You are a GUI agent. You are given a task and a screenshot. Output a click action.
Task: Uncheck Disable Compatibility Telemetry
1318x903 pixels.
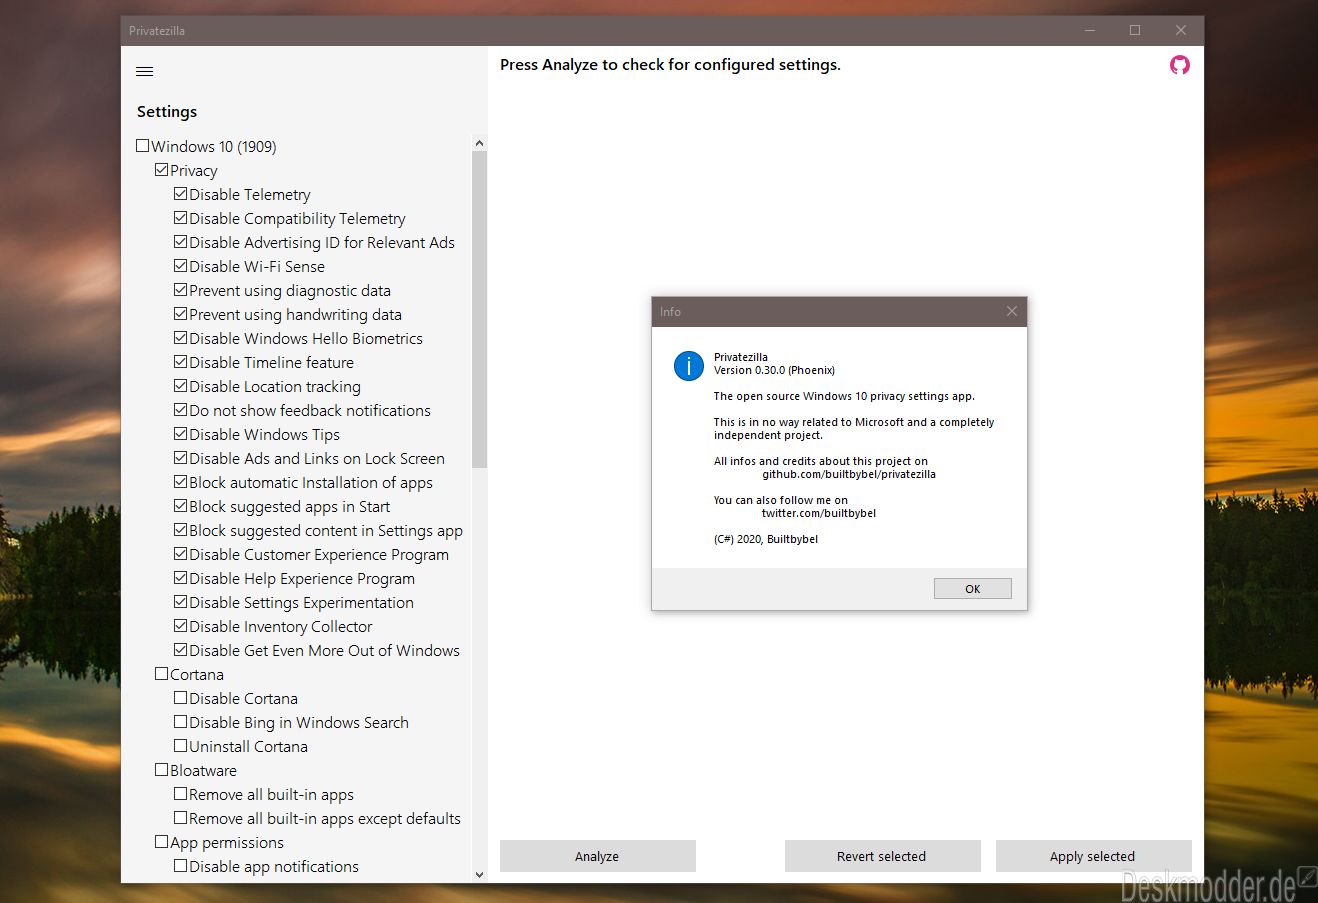(181, 218)
